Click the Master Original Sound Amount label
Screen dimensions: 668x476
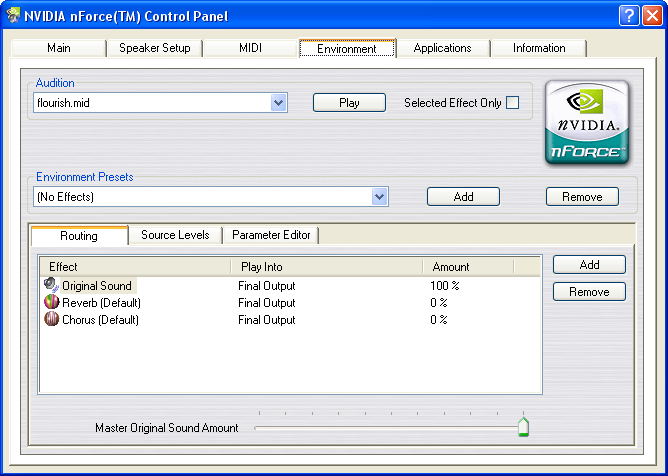coord(167,428)
